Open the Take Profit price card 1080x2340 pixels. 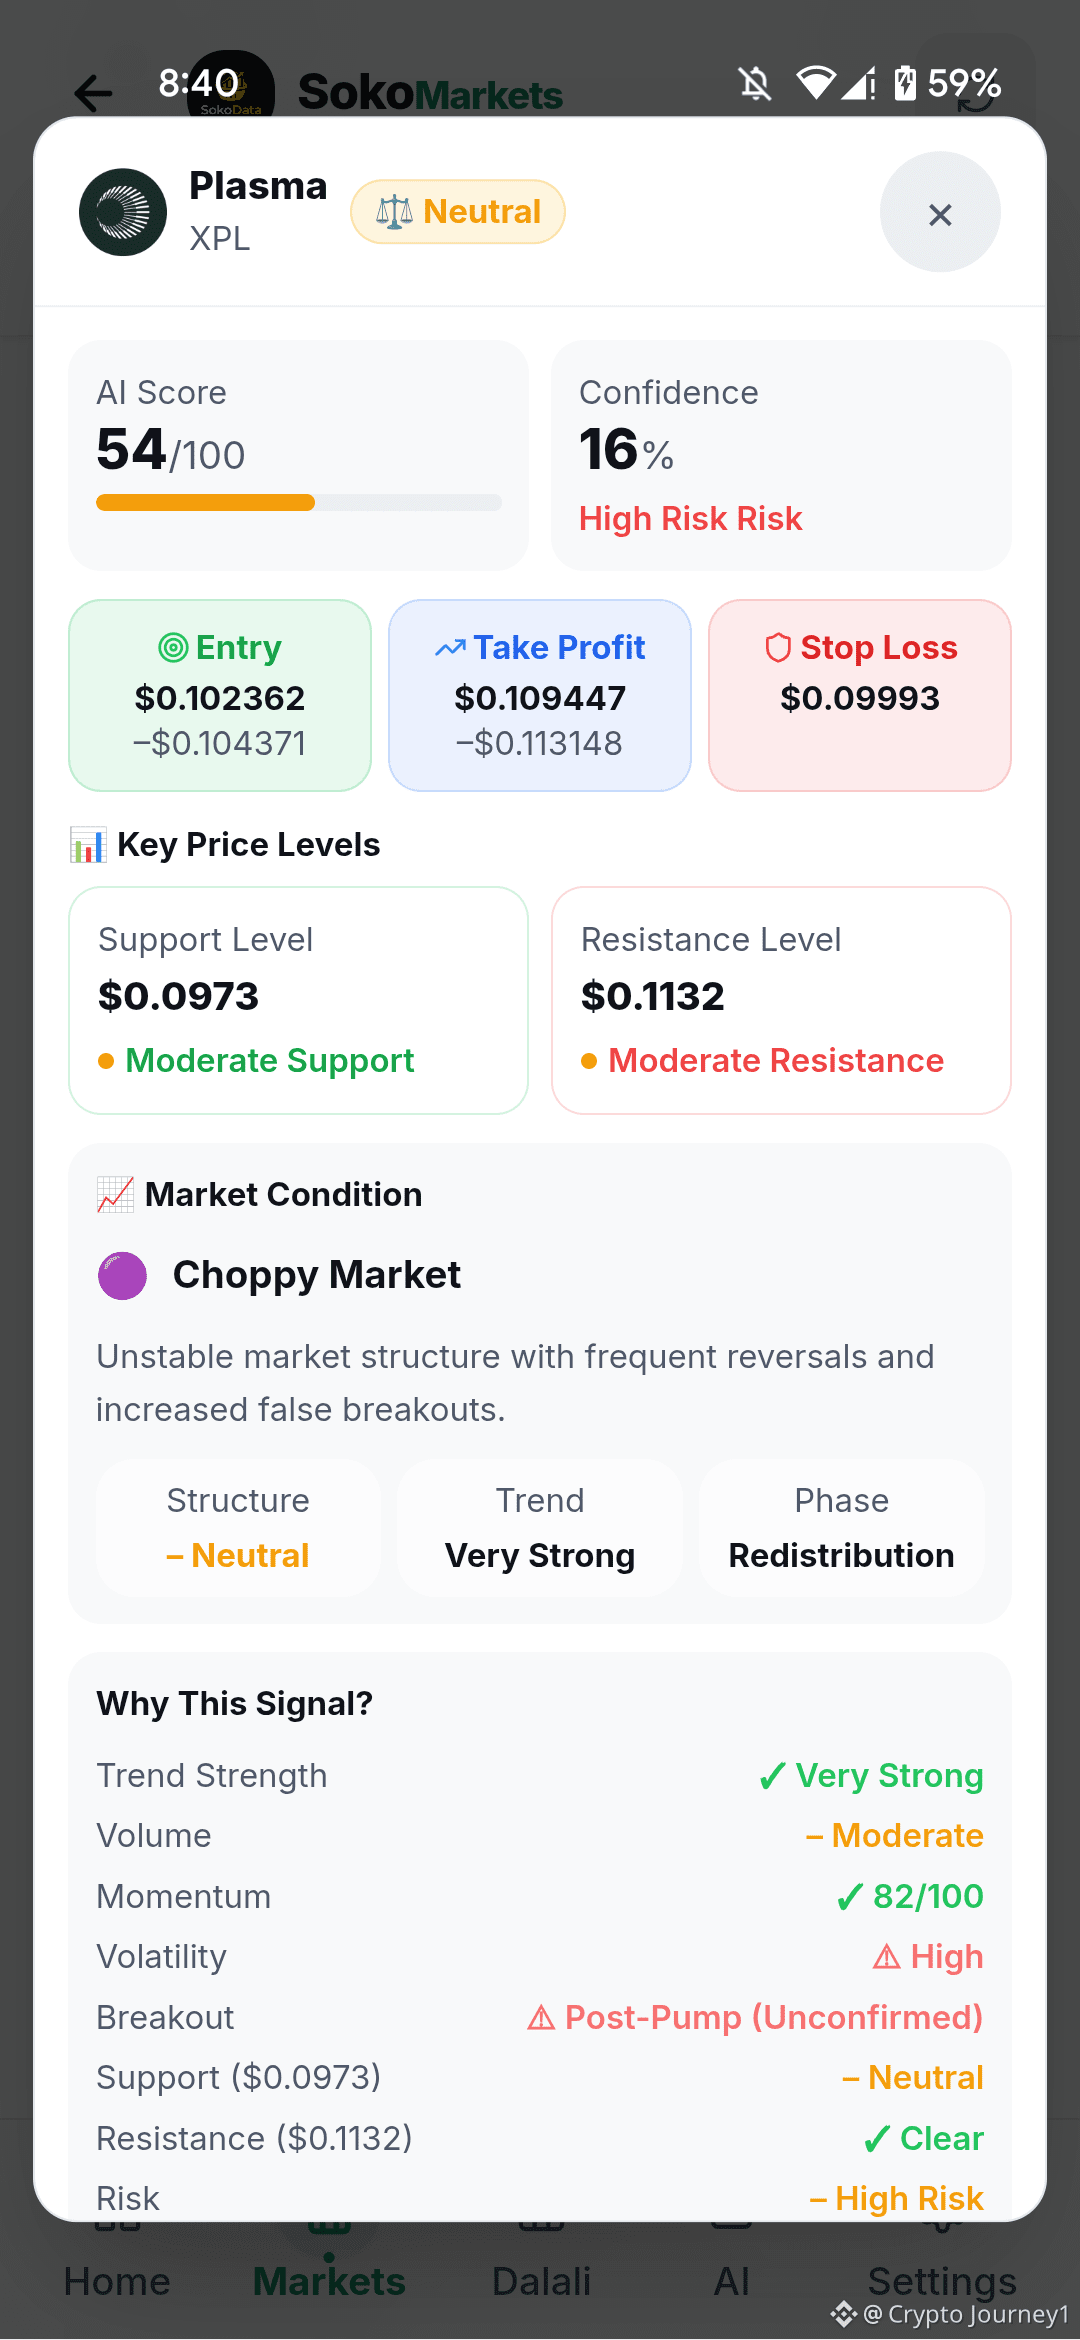pyautogui.click(x=540, y=695)
